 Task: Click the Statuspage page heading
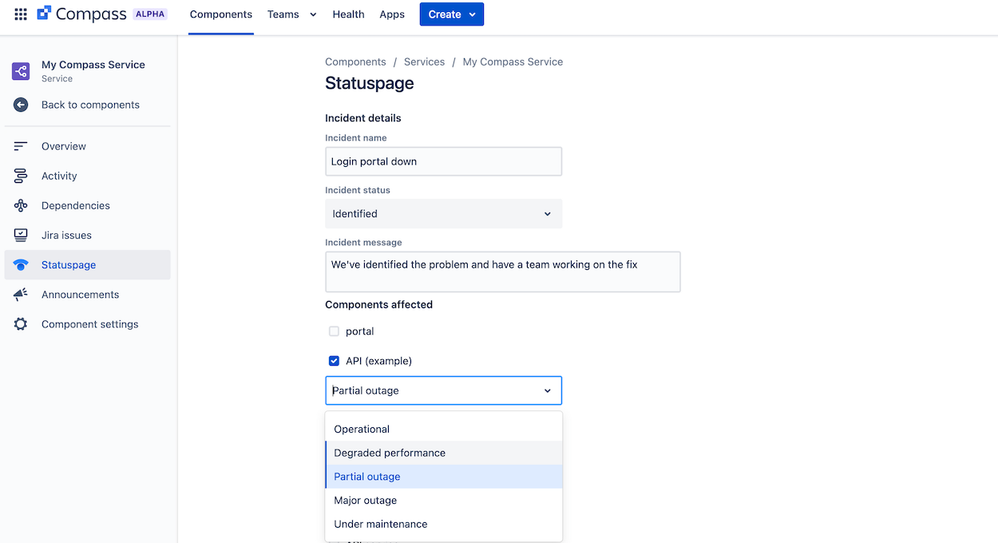click(369, 83)
